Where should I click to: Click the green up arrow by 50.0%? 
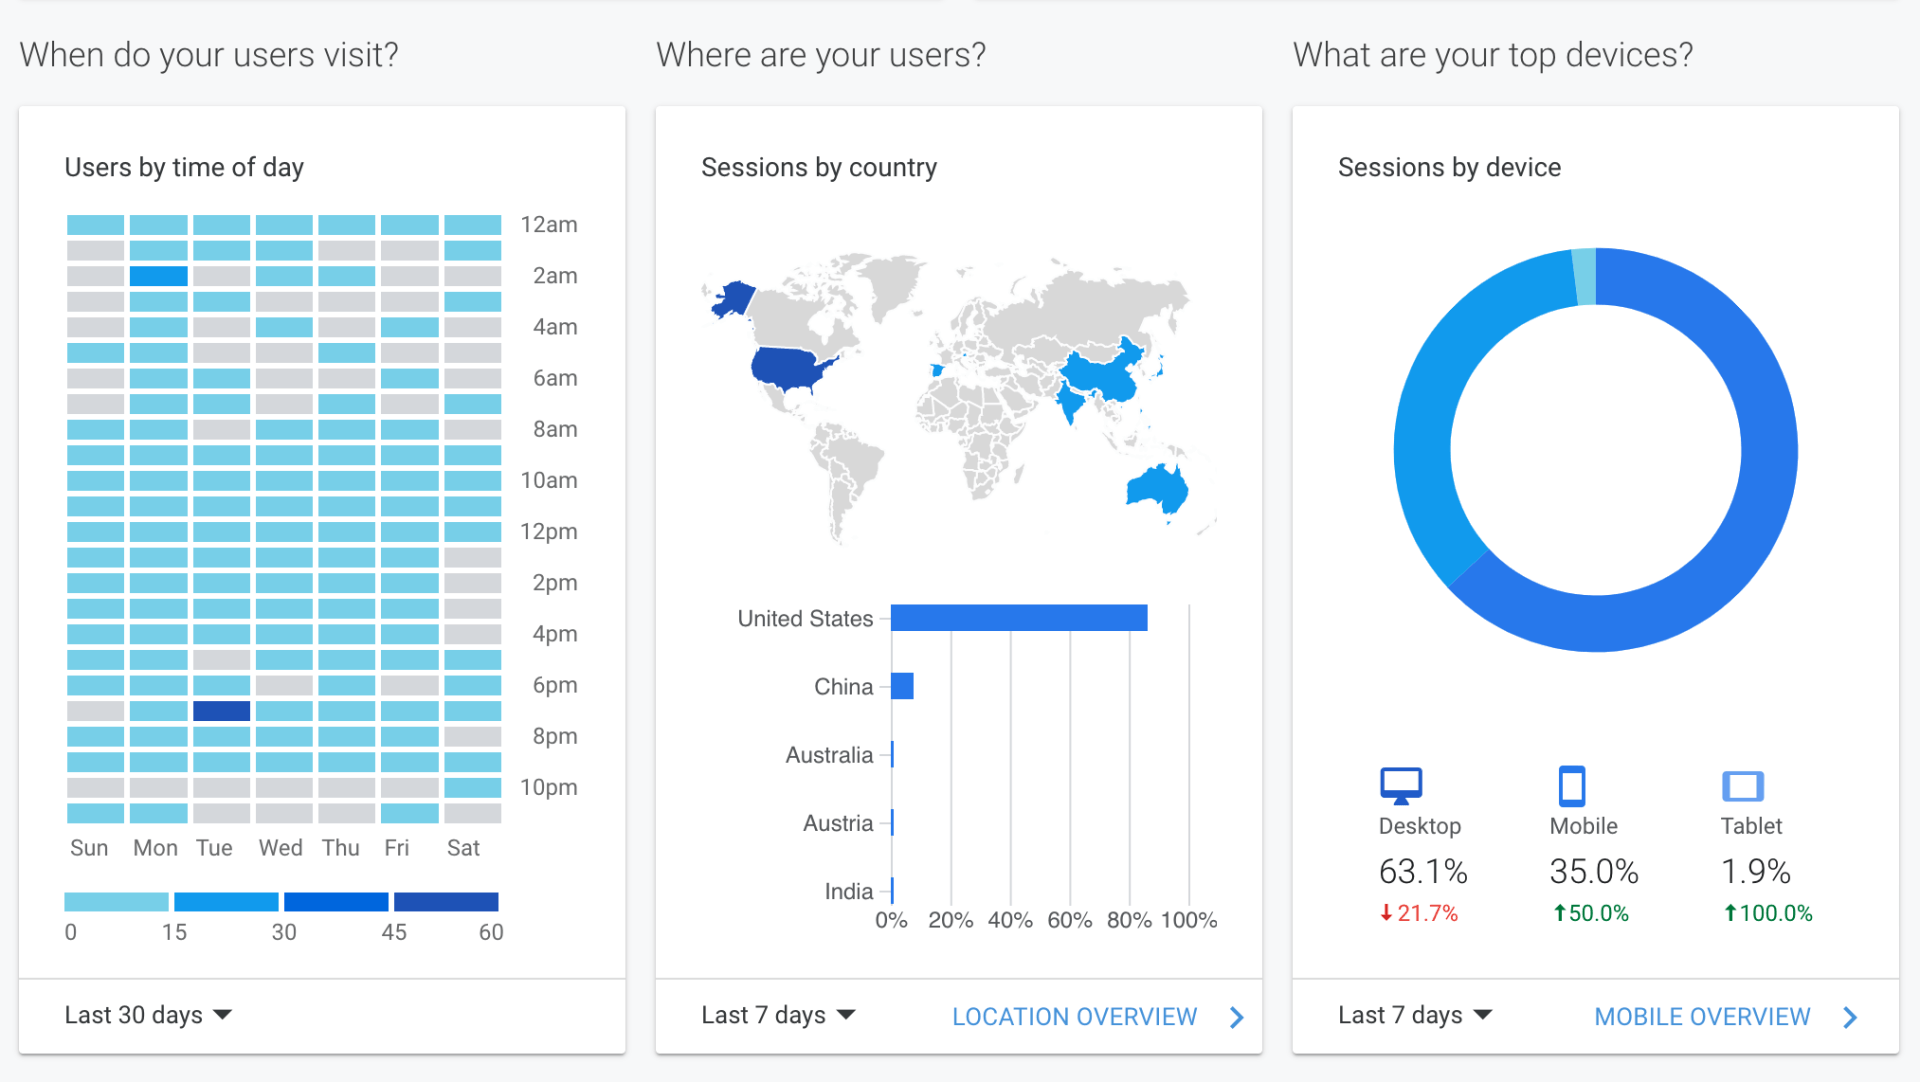click(1558, 913)
